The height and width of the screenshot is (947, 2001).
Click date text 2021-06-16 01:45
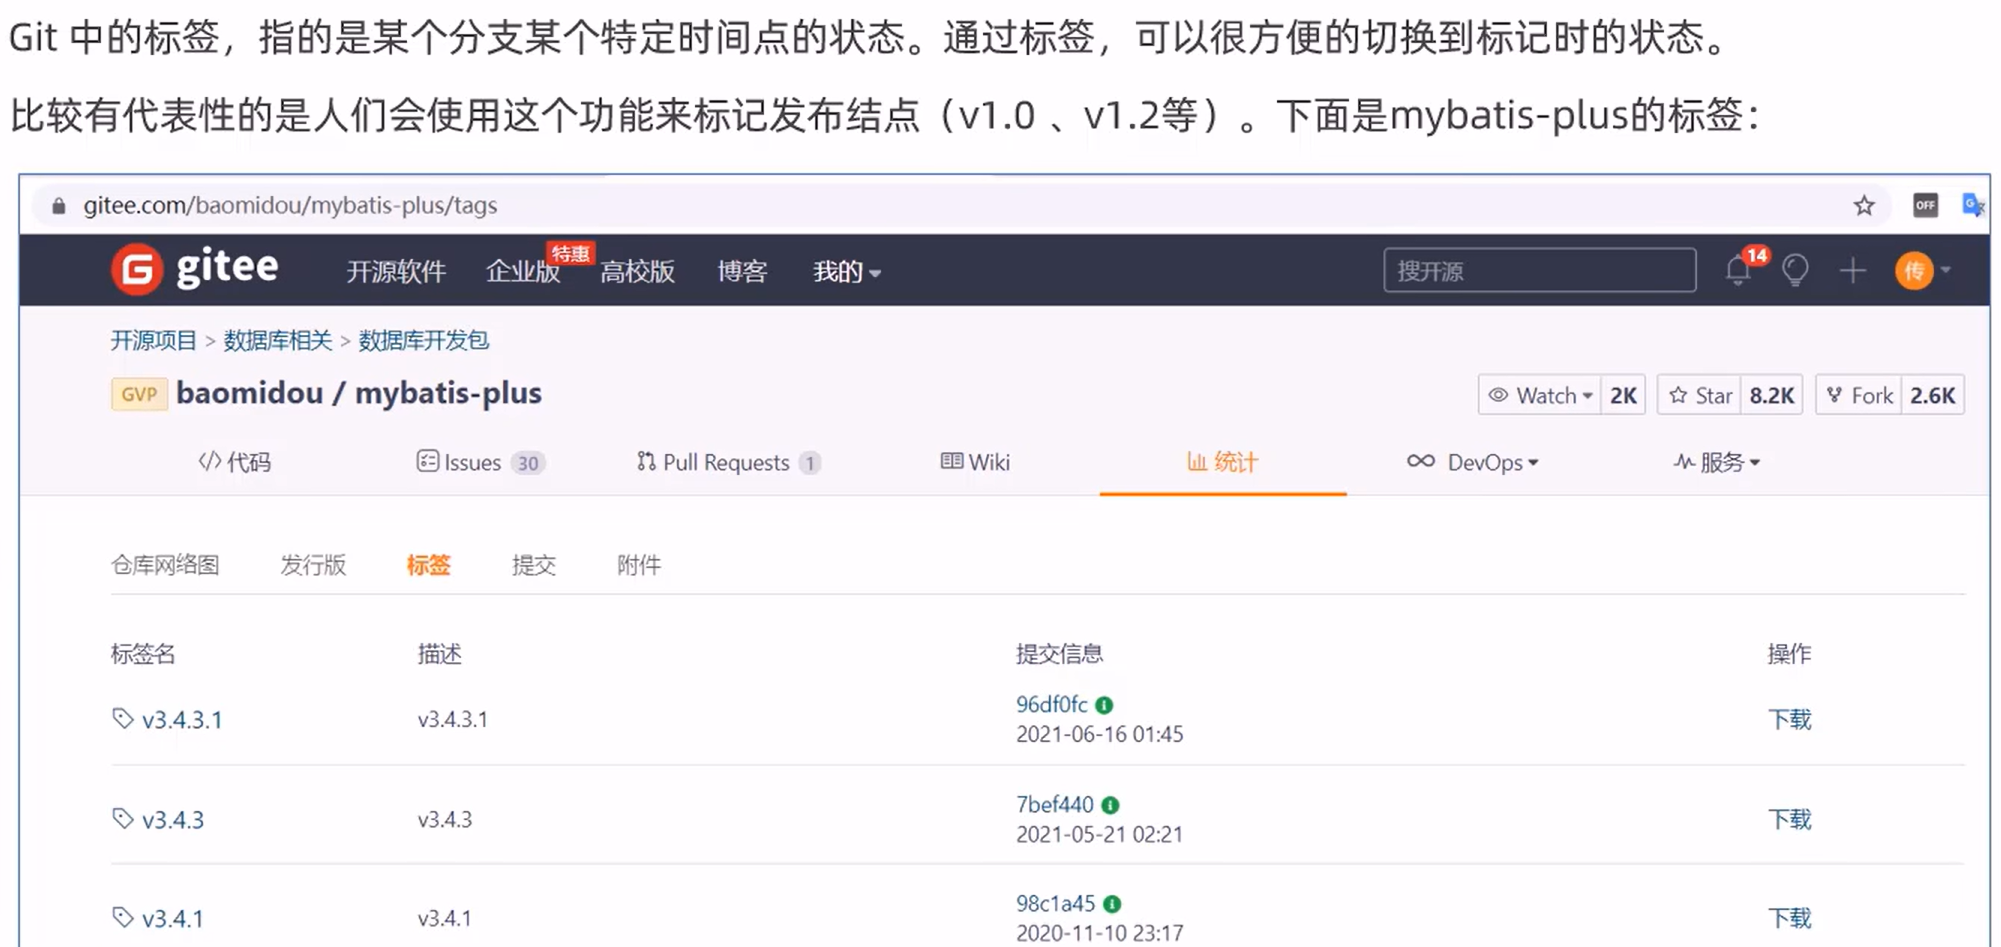tap(1099, 734)
